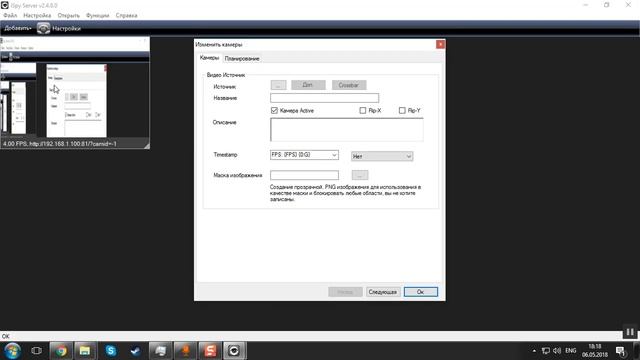The height and width of the screenshot is (360, 640).
Task: Open the orange S app on taskbar
Action: tap(210, 351)
